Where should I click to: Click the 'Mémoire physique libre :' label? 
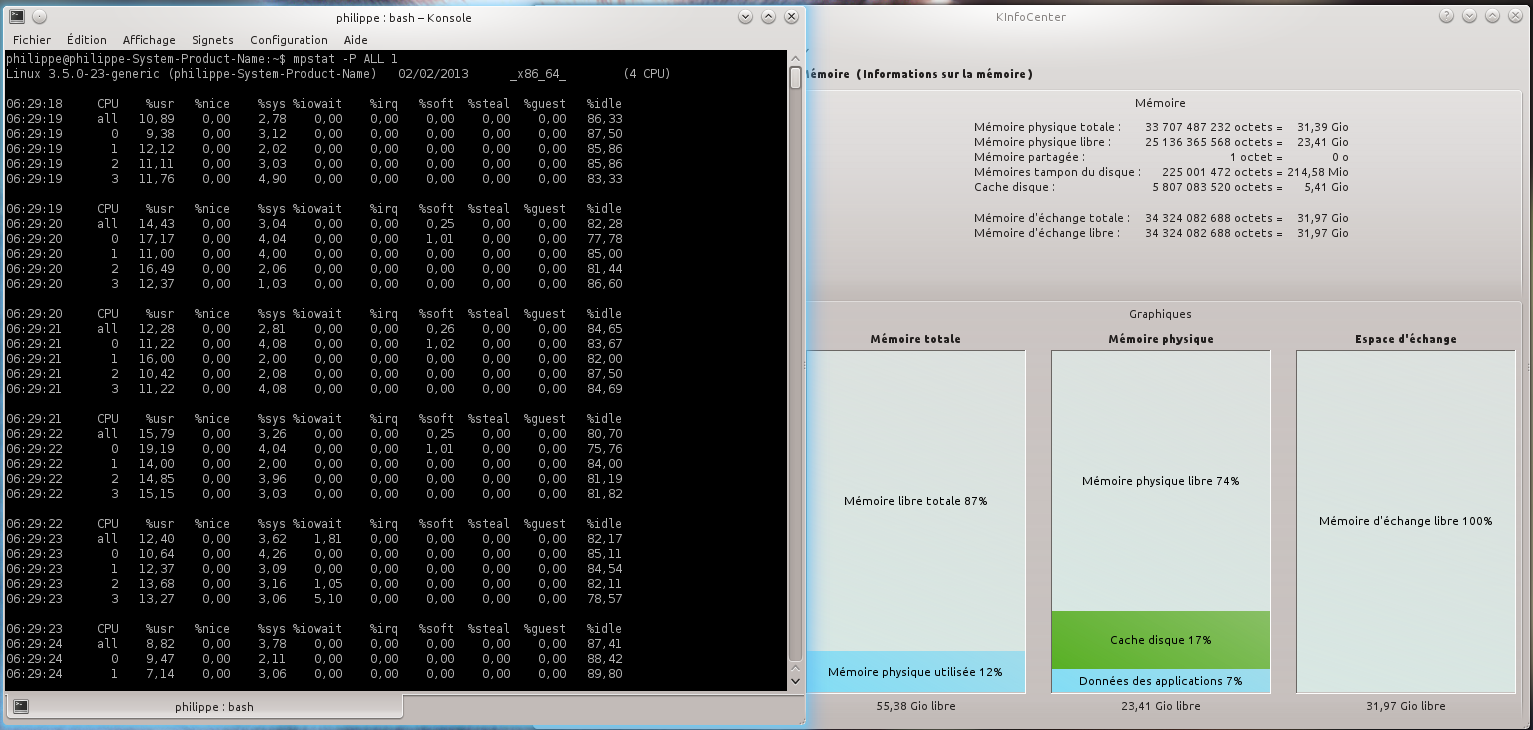point(1044,143)
